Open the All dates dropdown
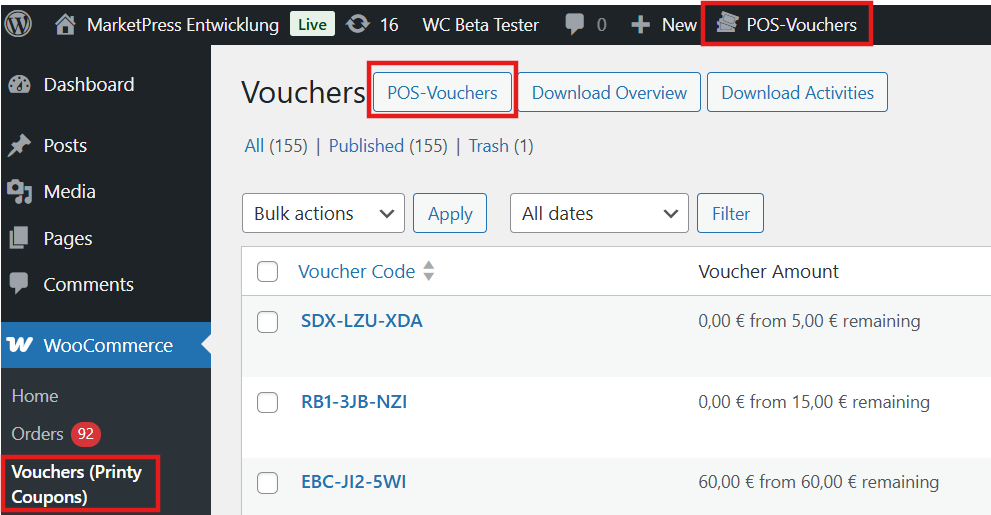Screen dimensions: 991x515 [x=599, y=214]
